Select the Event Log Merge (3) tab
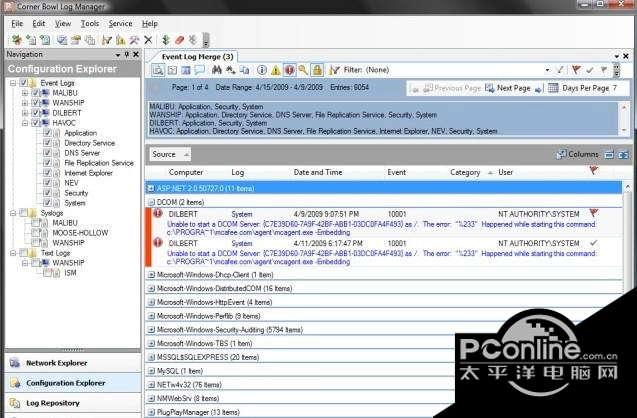 pyautogui.click(x=197, y=56)
